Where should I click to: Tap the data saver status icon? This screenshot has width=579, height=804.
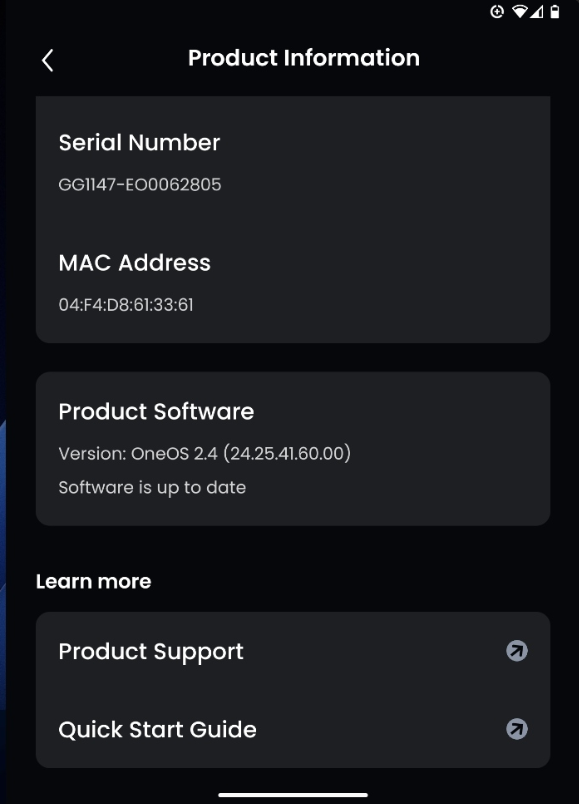497,11
